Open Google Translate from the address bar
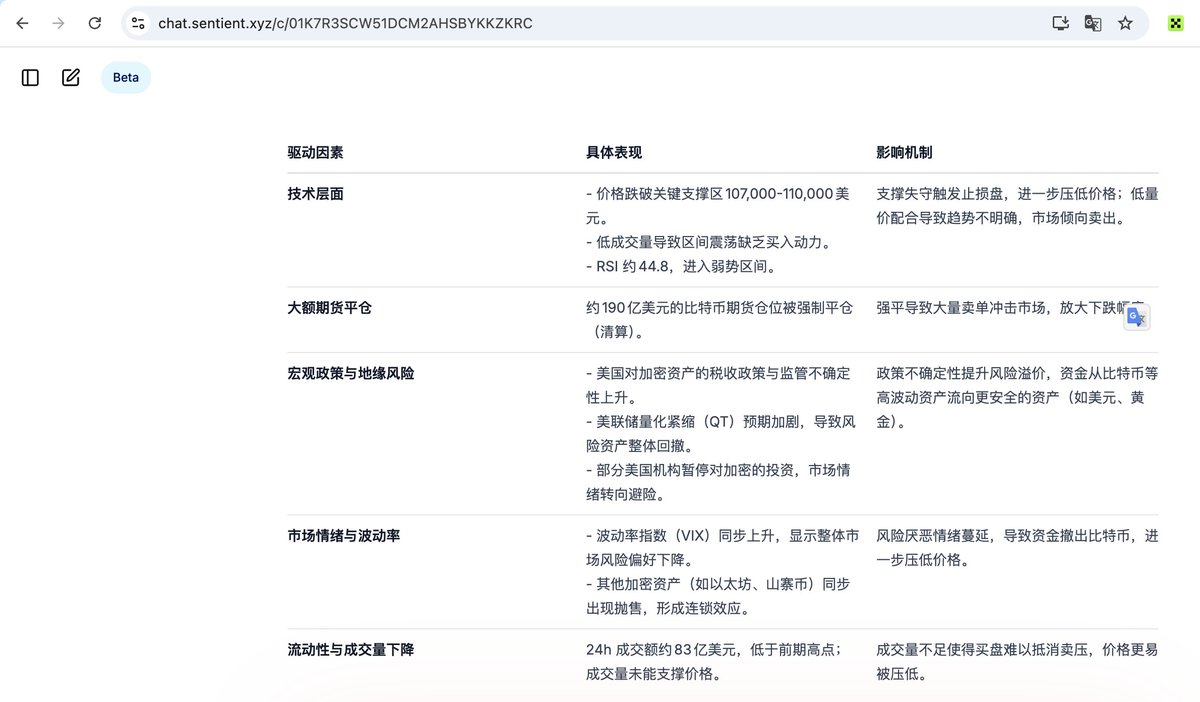 pyautogui.click(x=1093, y=23)
